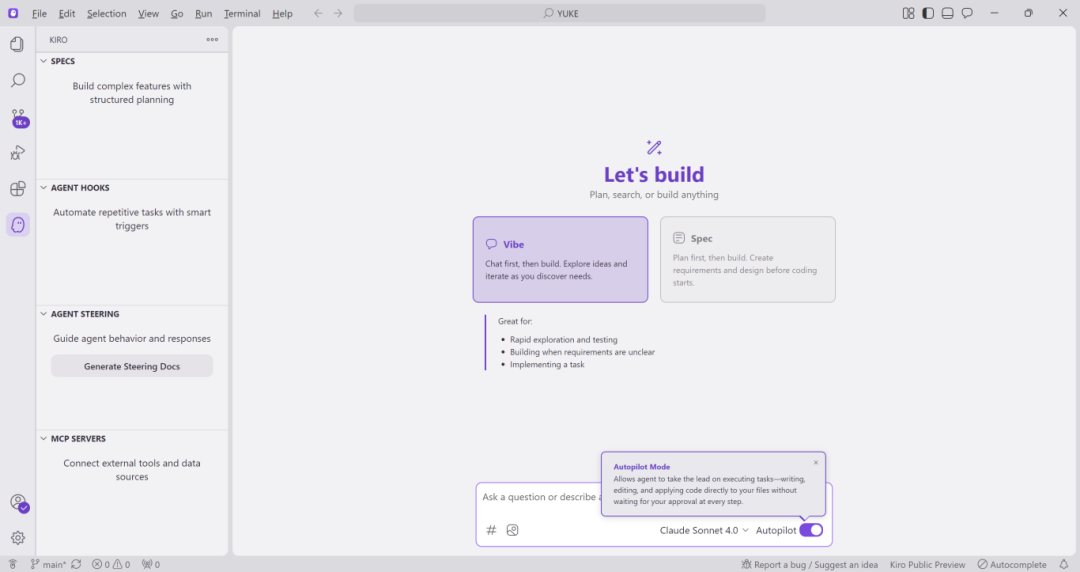
Task: Open the File menu
Action: tap(39, 13)
